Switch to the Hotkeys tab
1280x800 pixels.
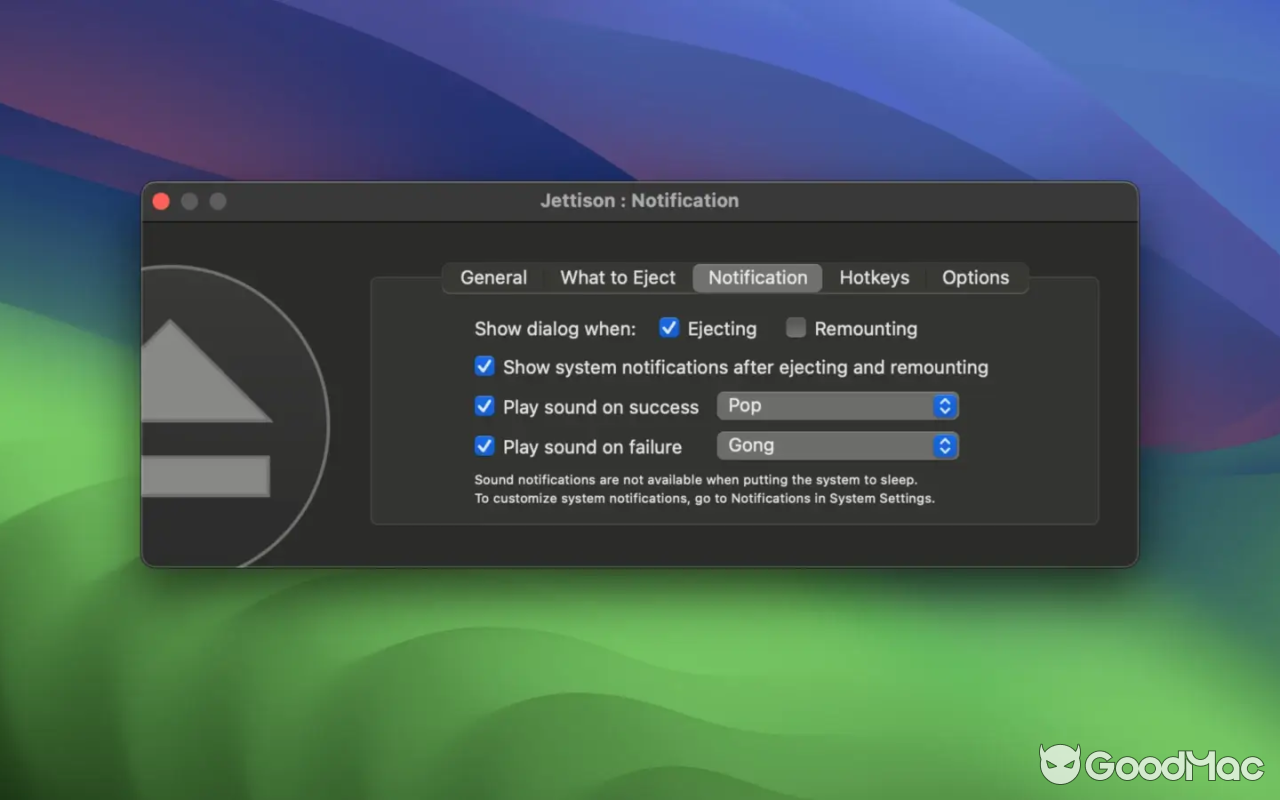tap(874, 277)
